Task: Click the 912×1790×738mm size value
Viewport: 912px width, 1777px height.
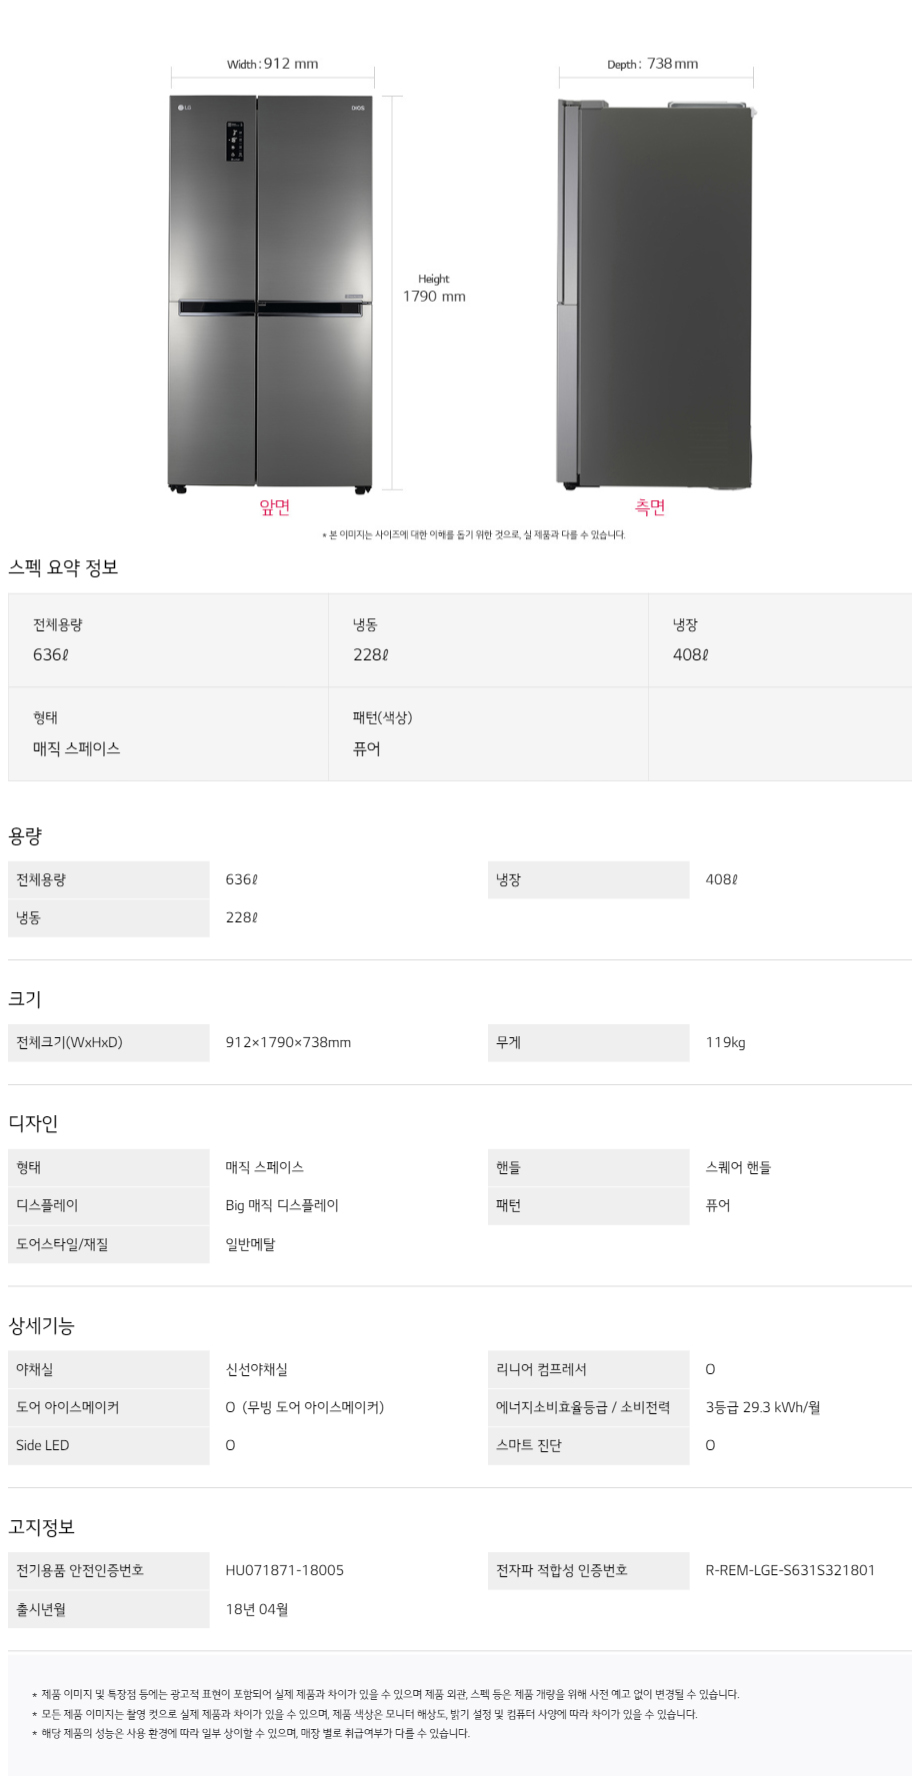Action: pyautogui.click(x=288, y=1042)
